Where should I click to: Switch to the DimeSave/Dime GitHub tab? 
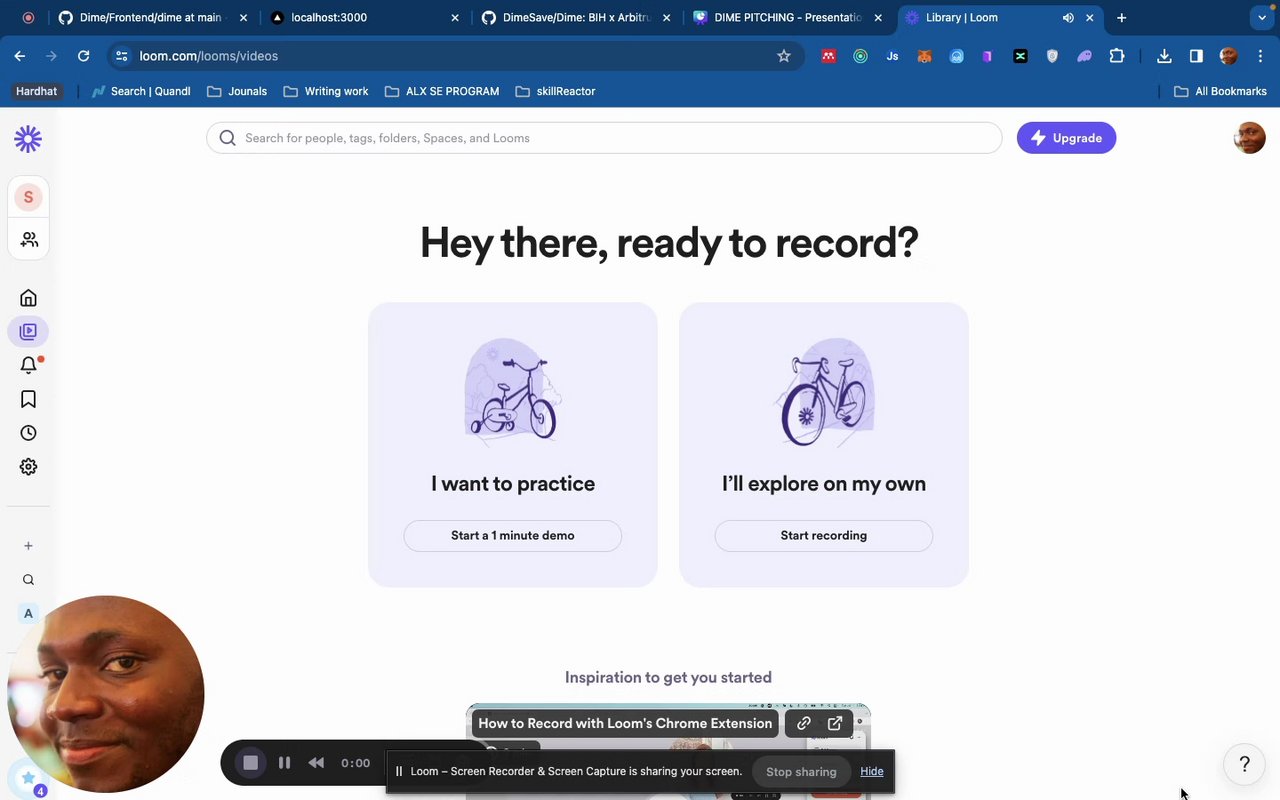click(577, 17)
